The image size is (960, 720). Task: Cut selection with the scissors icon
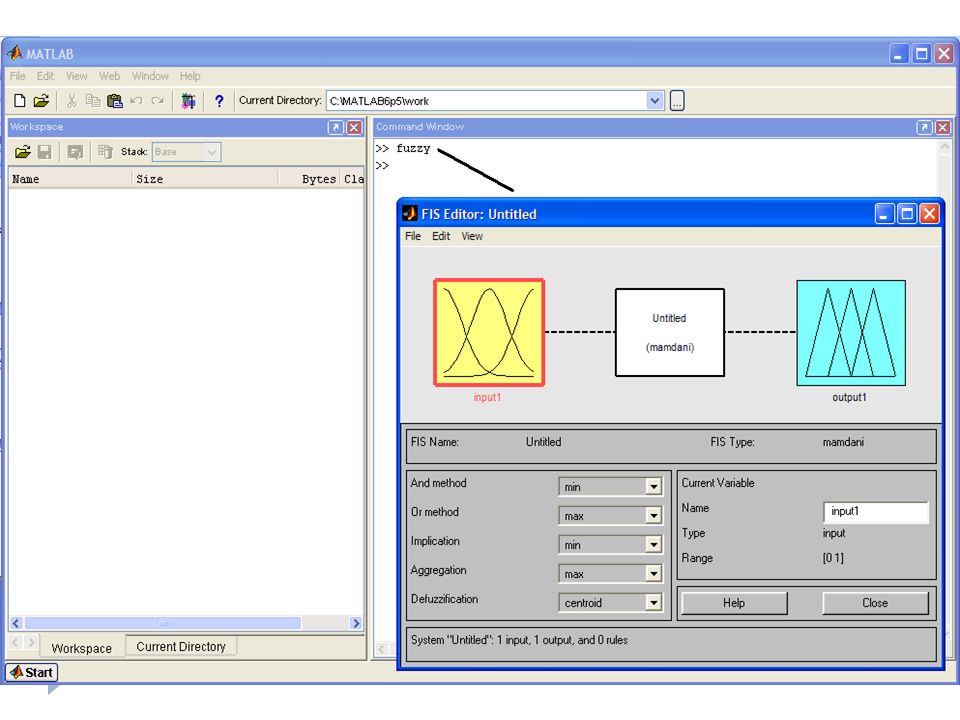(x=72, y=101)
